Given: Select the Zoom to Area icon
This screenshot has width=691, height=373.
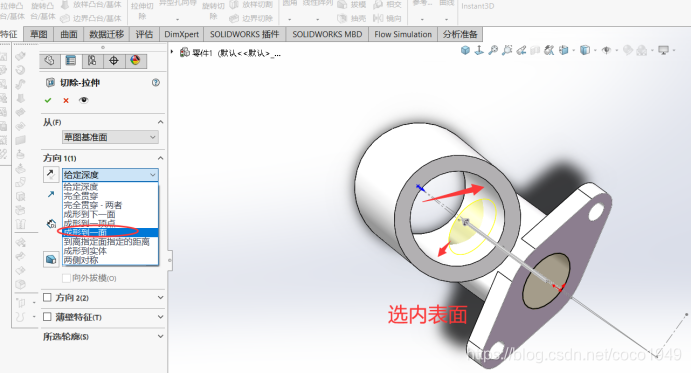Looking at the screenshot, I should [x=507, y=50].
